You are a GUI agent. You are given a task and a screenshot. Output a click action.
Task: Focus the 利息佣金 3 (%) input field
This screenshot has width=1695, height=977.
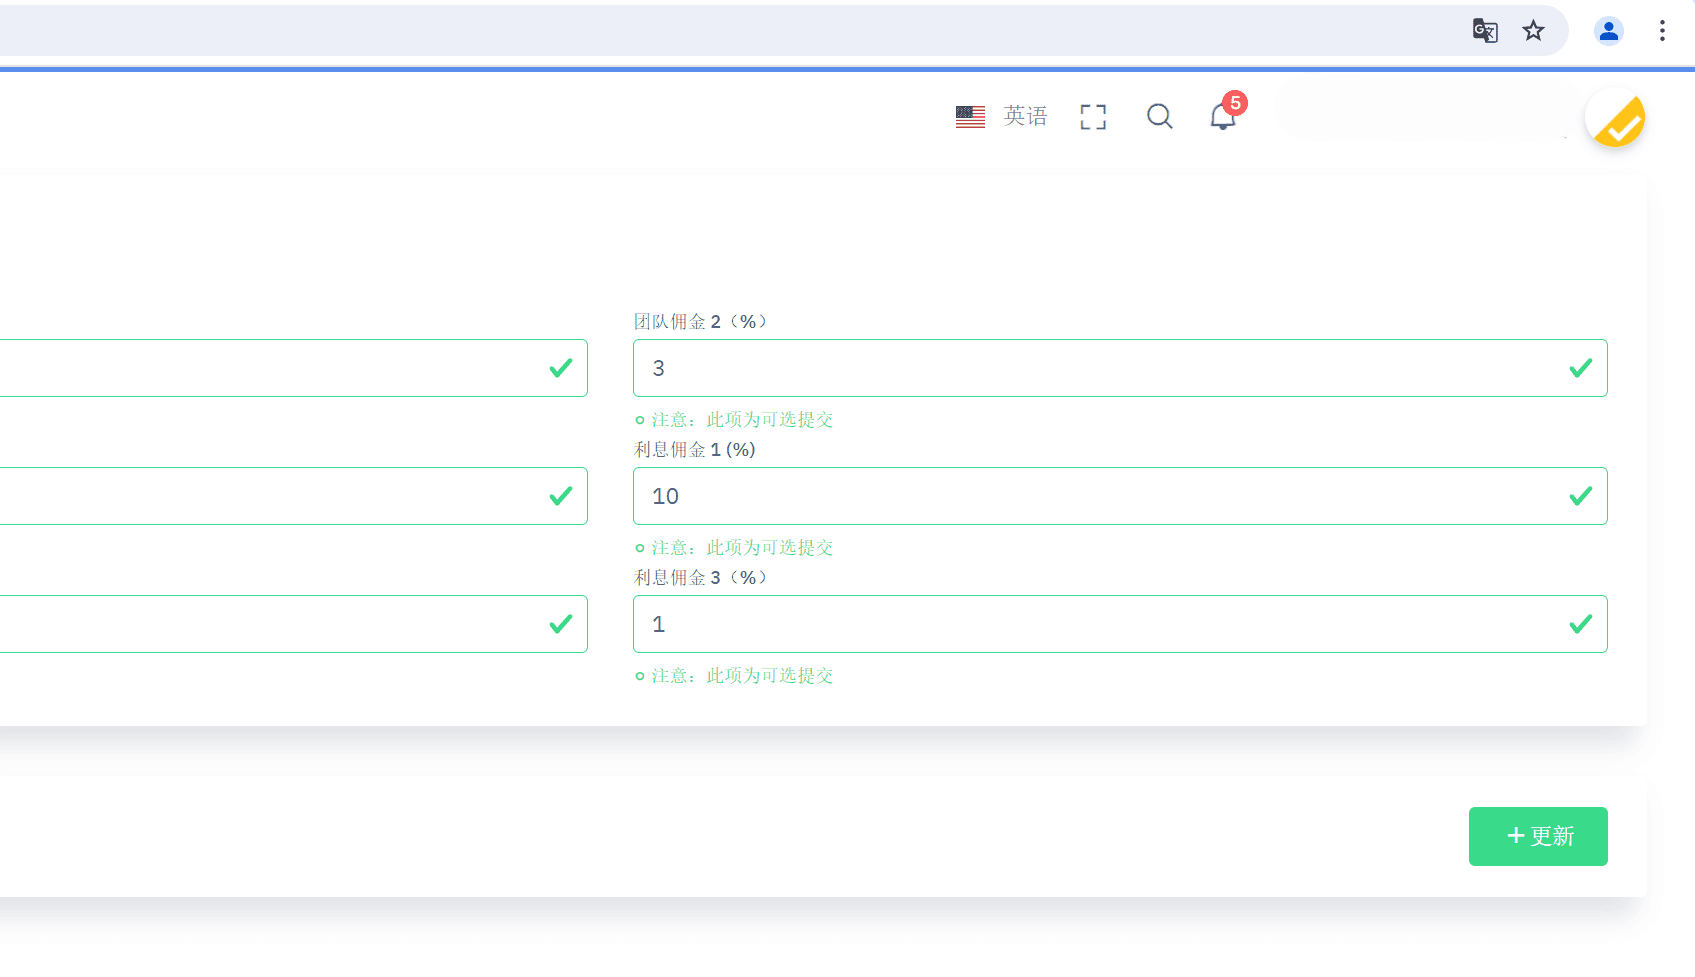[x=1100, y=624]
